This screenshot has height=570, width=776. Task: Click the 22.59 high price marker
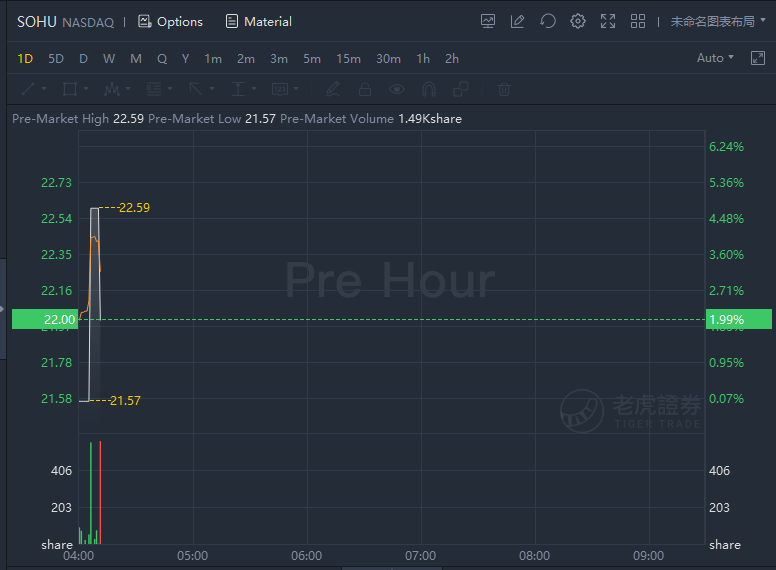click(x=134, y=208)
